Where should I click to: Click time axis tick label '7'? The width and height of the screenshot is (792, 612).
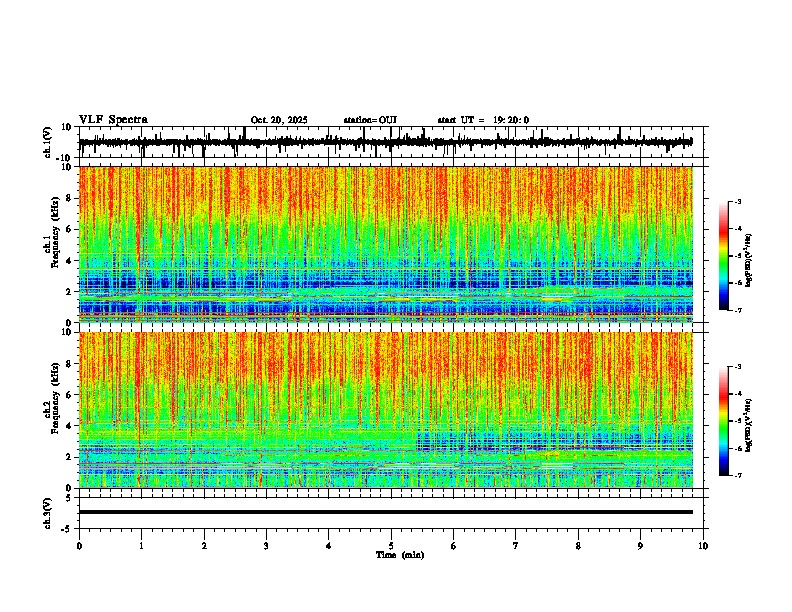tap(516, 546)
